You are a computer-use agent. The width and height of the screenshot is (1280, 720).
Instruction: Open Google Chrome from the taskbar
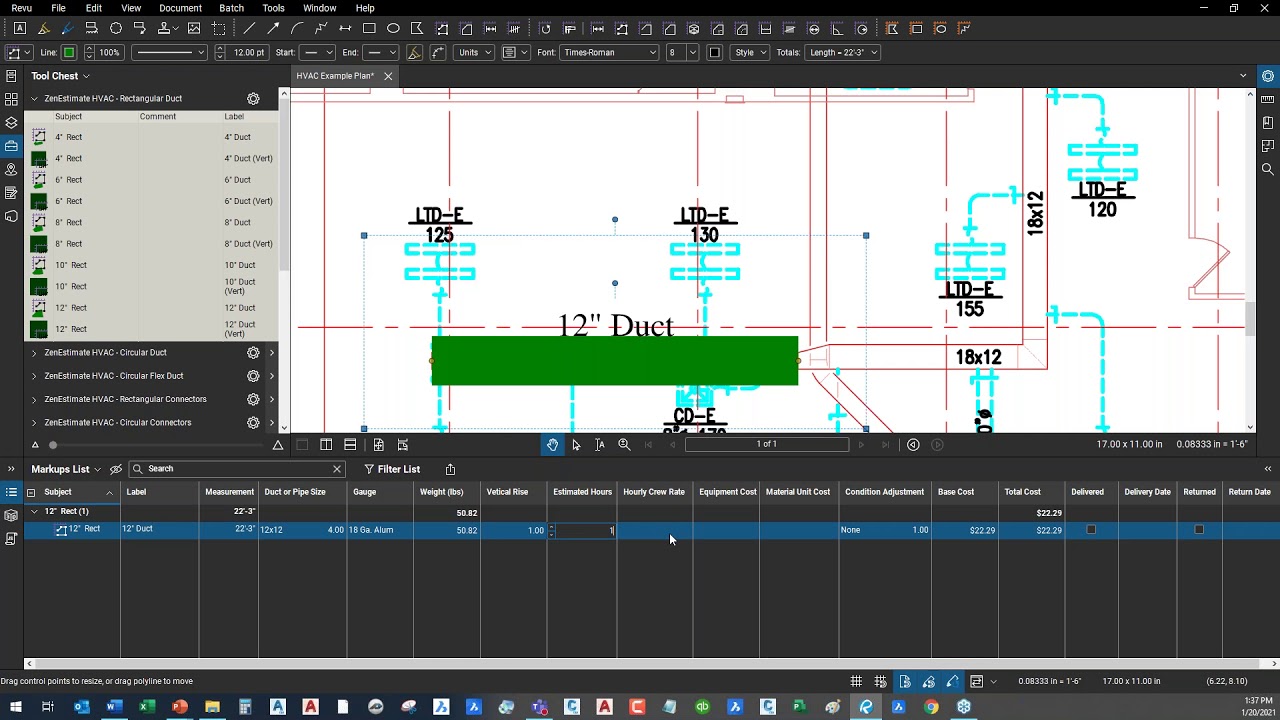click(x=931, y=707)
